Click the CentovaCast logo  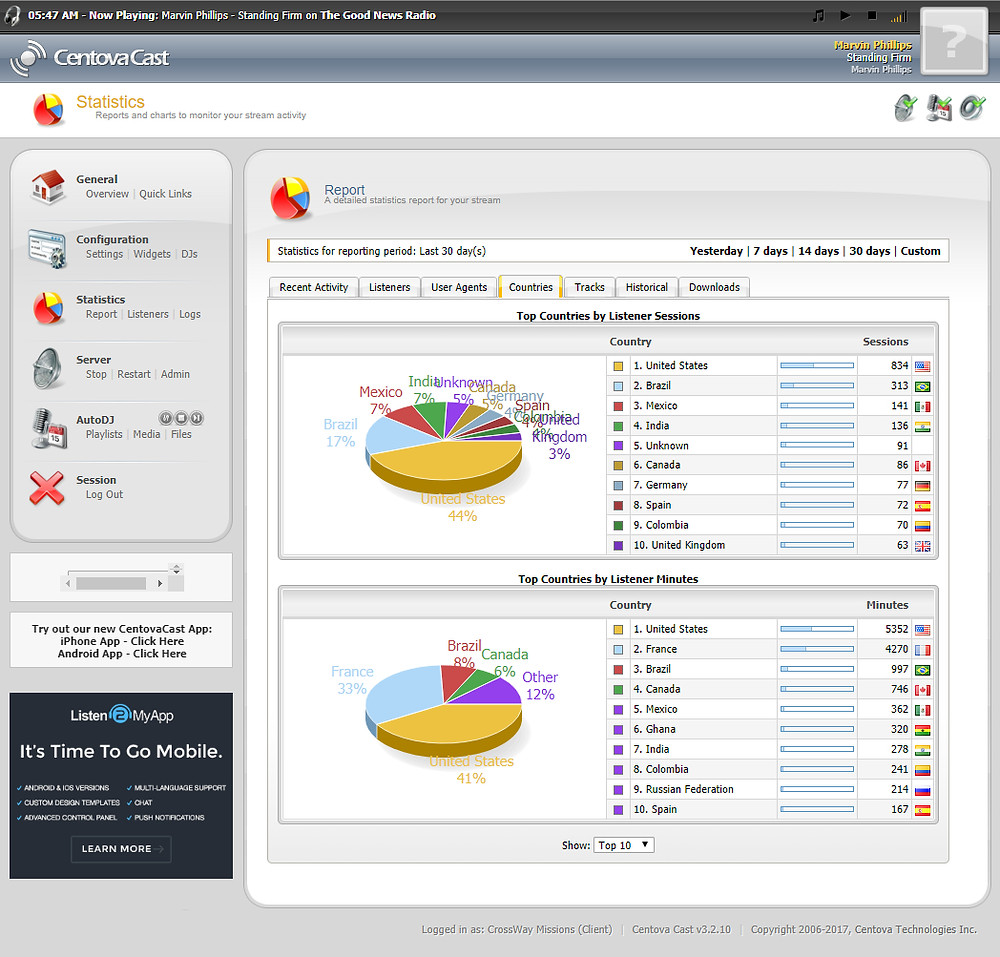pyautogui.click(x=90, y=57)
